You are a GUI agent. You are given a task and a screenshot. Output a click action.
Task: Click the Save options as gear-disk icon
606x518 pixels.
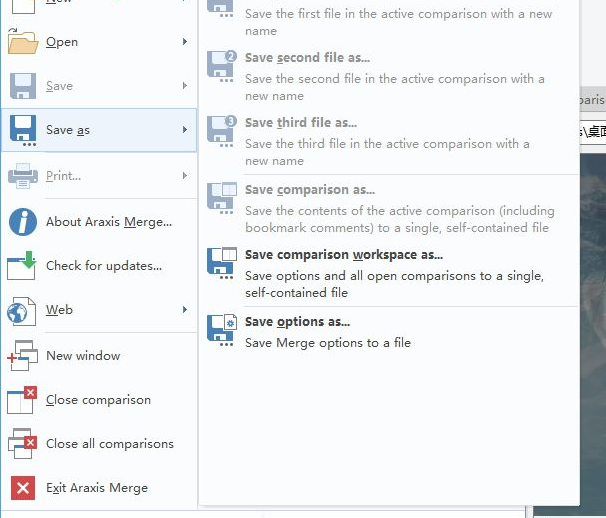pyautogui.click(x=222, y=330)
